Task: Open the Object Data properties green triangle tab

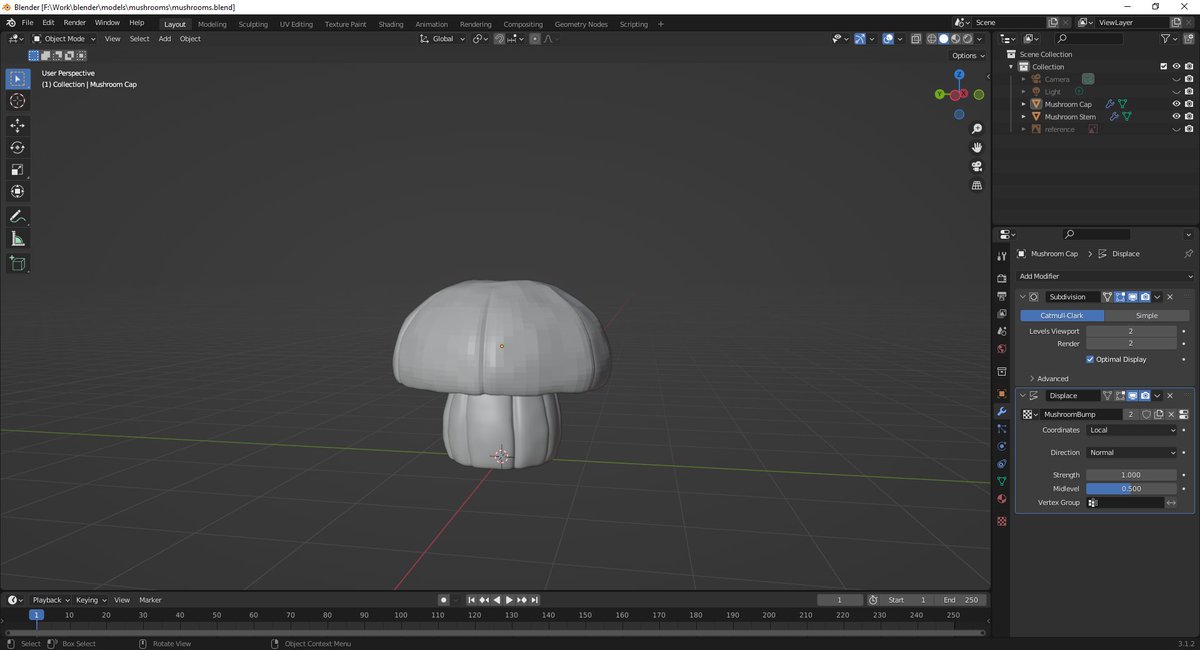Action: 1002,481
